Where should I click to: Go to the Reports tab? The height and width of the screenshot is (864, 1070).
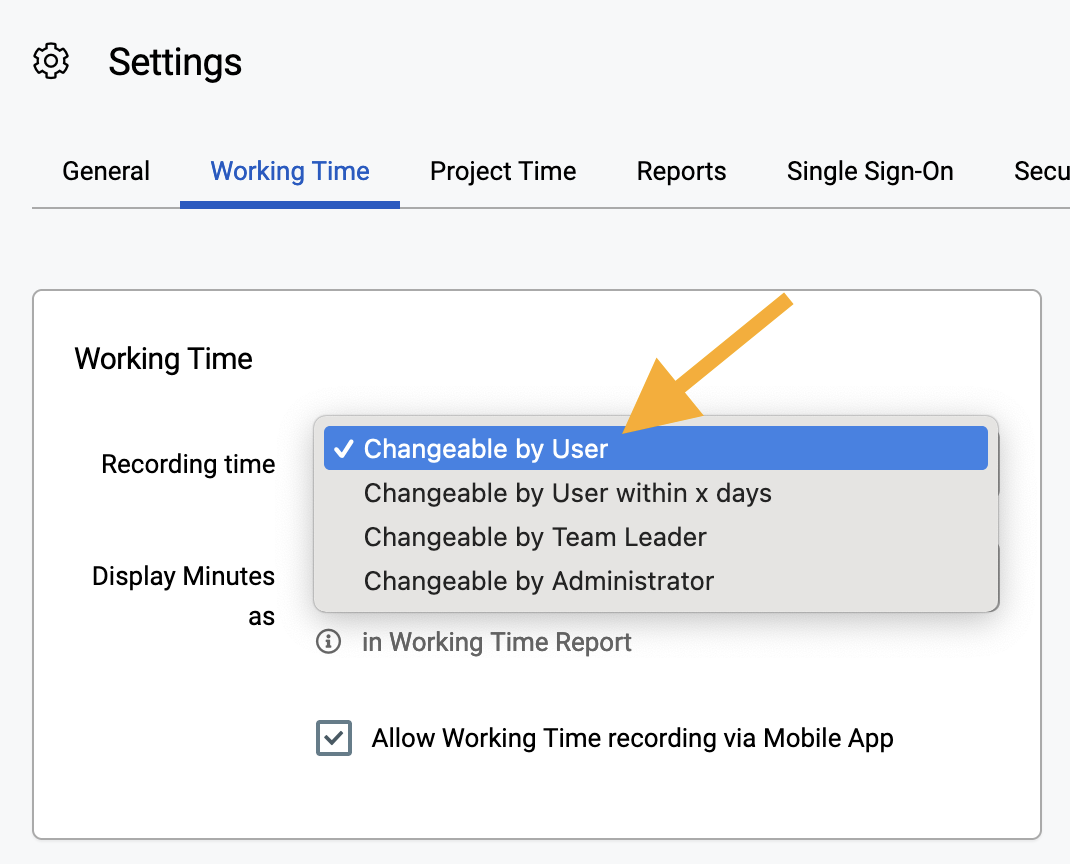(681, 171)
